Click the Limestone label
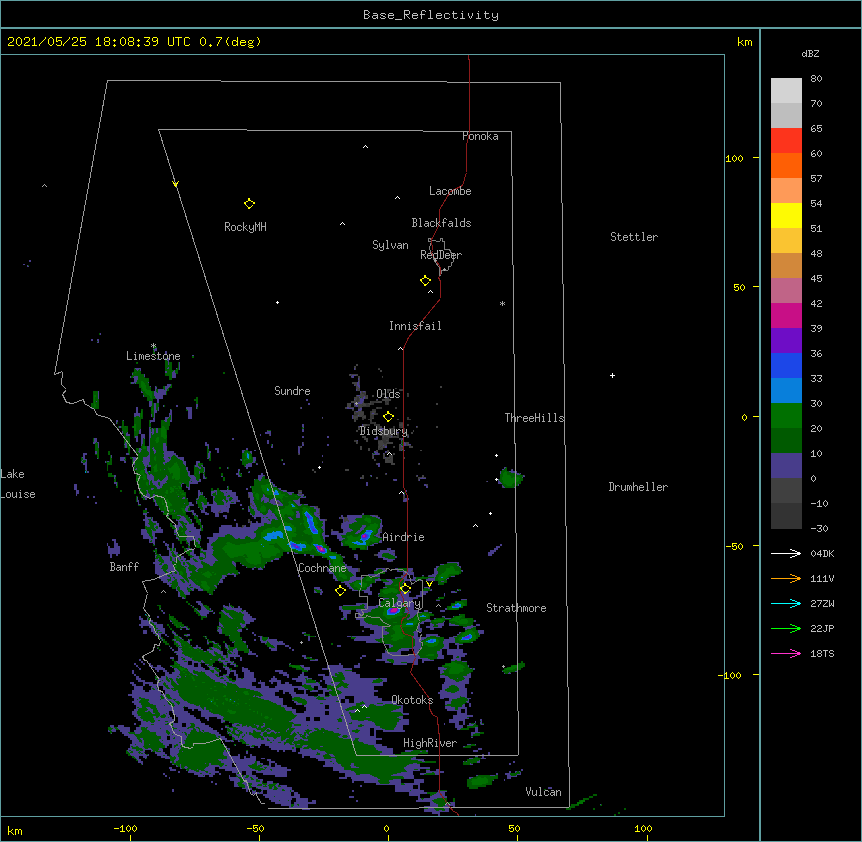This screenshot has height=842, width=862. (153, 356)
